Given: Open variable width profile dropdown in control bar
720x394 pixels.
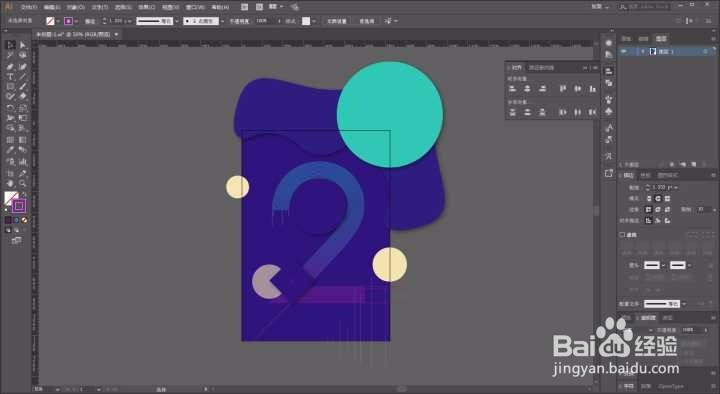Looking at the screenshot, I should click(177, 21).
